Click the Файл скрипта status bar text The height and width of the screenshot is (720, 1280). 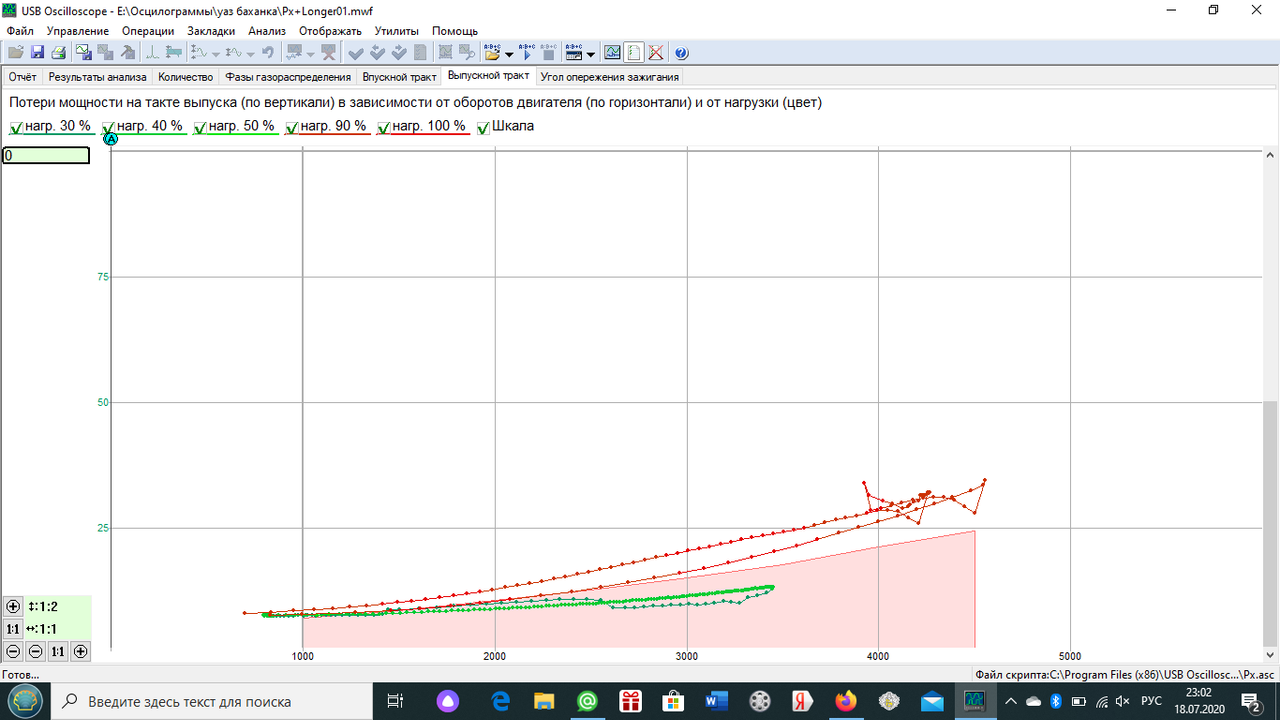point(1125,675)
